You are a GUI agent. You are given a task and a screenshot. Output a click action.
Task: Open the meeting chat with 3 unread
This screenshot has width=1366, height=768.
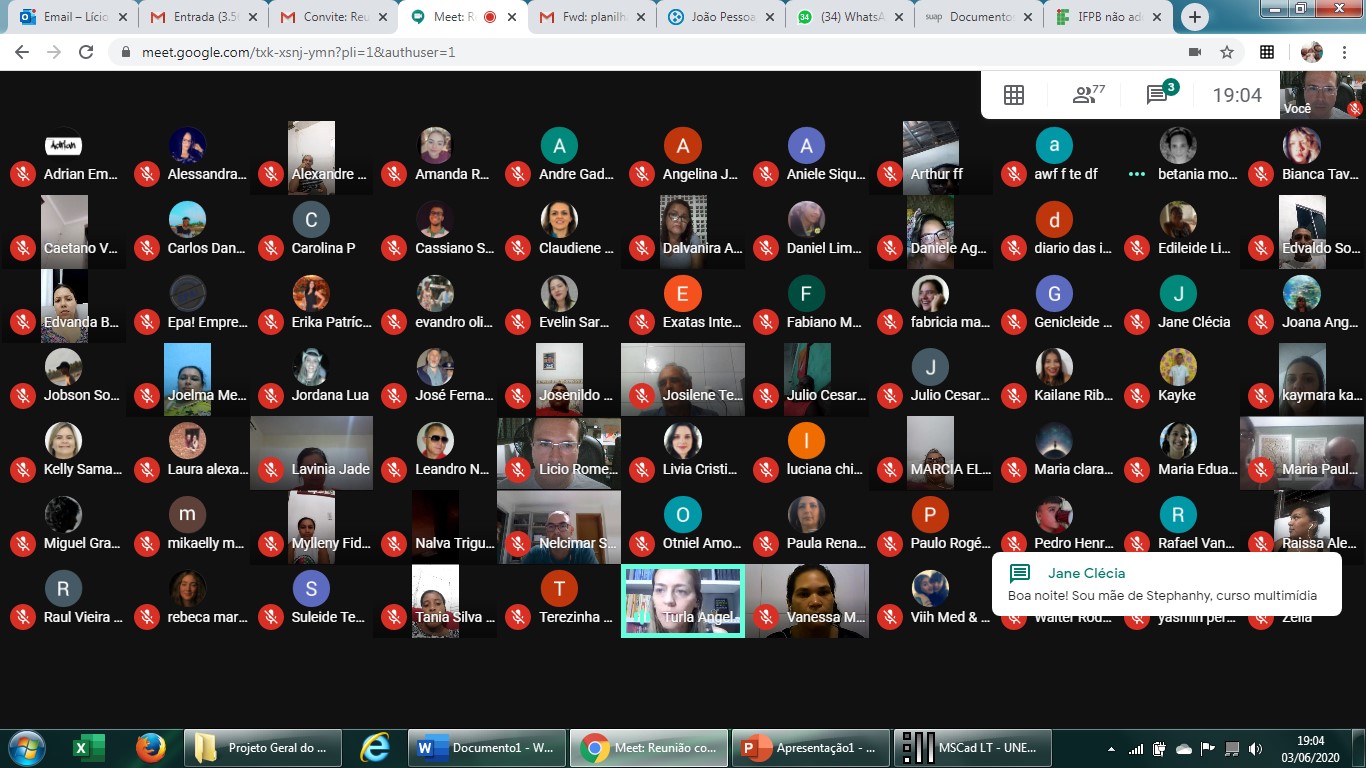pos(1160,94)
